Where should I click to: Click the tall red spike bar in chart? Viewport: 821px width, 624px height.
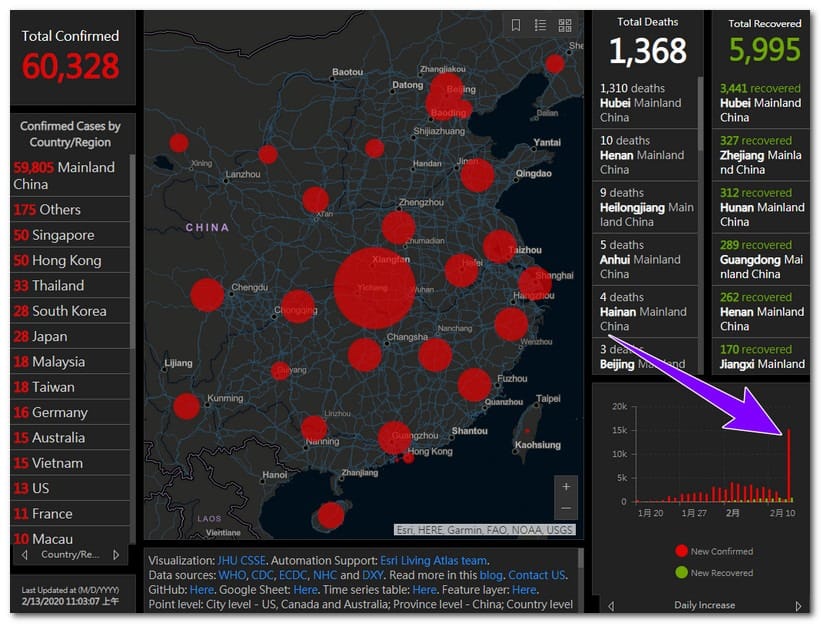[789, 465]
